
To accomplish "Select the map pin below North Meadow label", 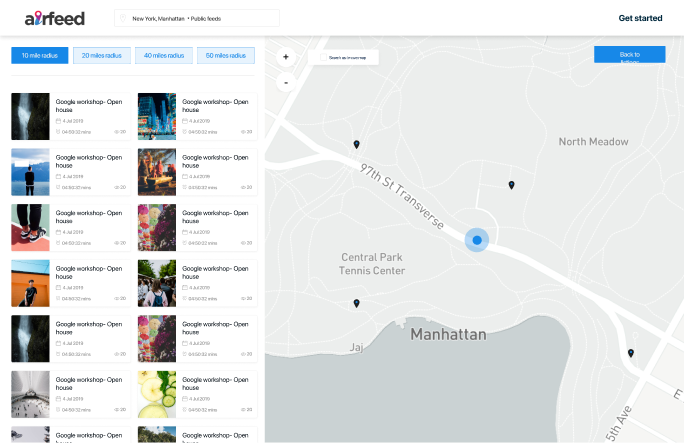I will 512,185.
